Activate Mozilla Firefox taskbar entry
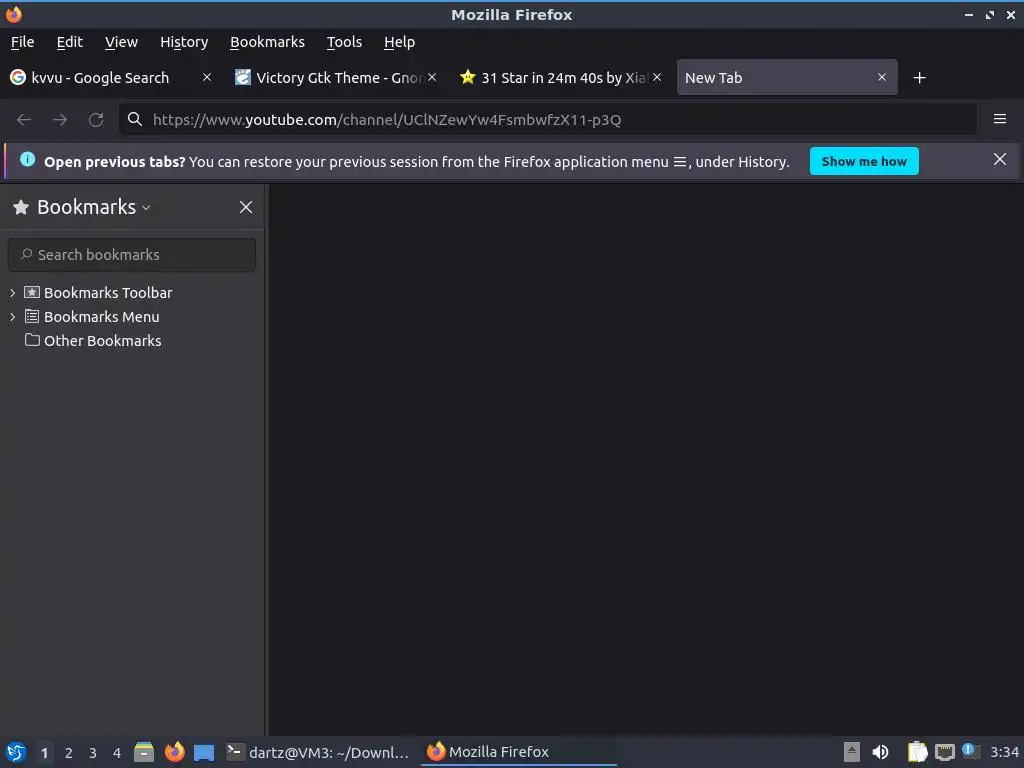Image resolution: width=1024 pixels, height=768 pixels. (x=519, y=752)
